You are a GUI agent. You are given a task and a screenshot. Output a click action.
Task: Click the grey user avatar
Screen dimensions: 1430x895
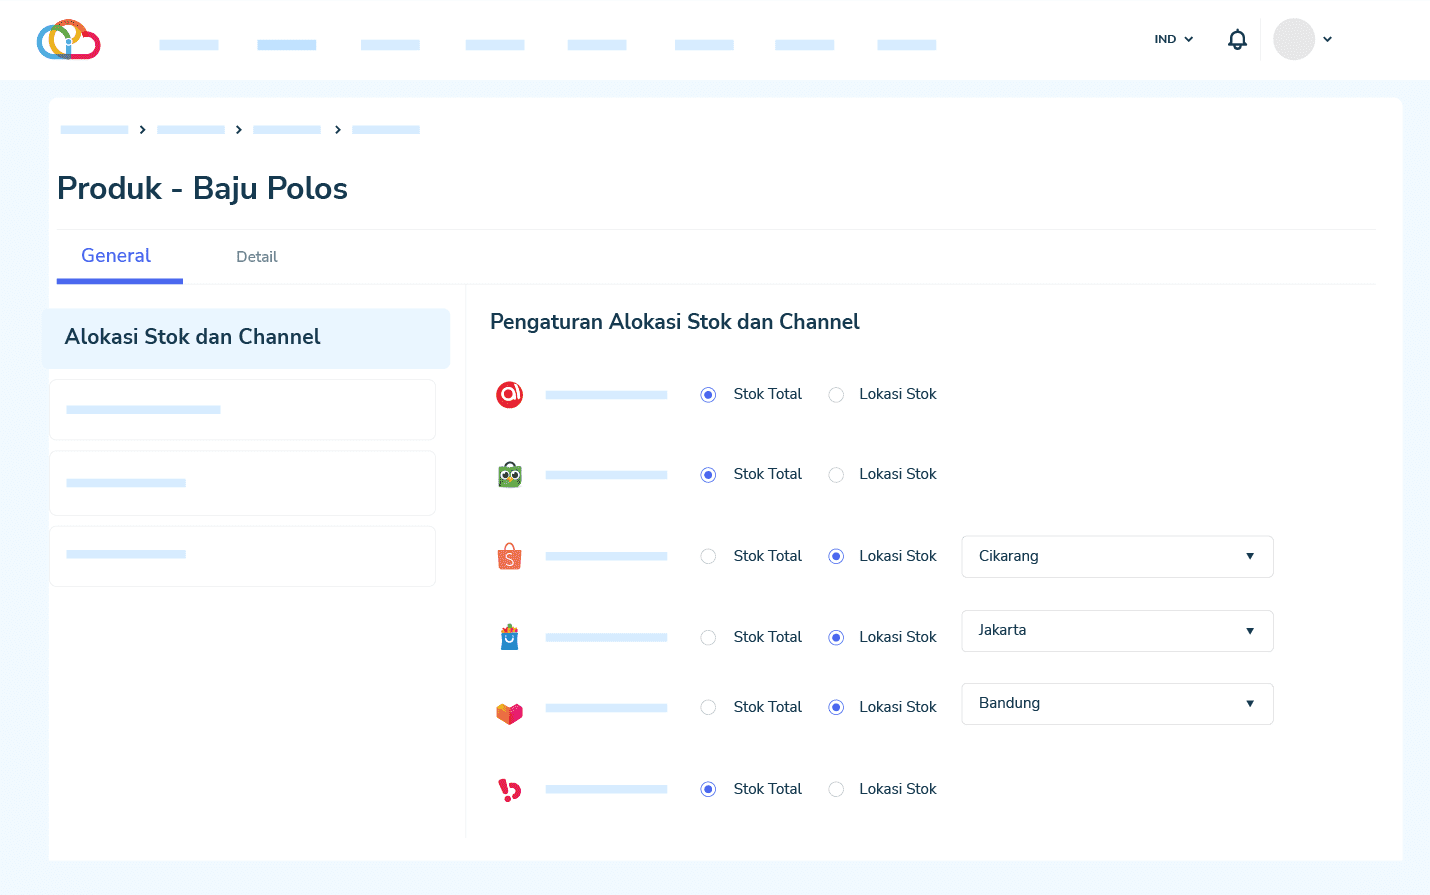tap(1293, 39)
